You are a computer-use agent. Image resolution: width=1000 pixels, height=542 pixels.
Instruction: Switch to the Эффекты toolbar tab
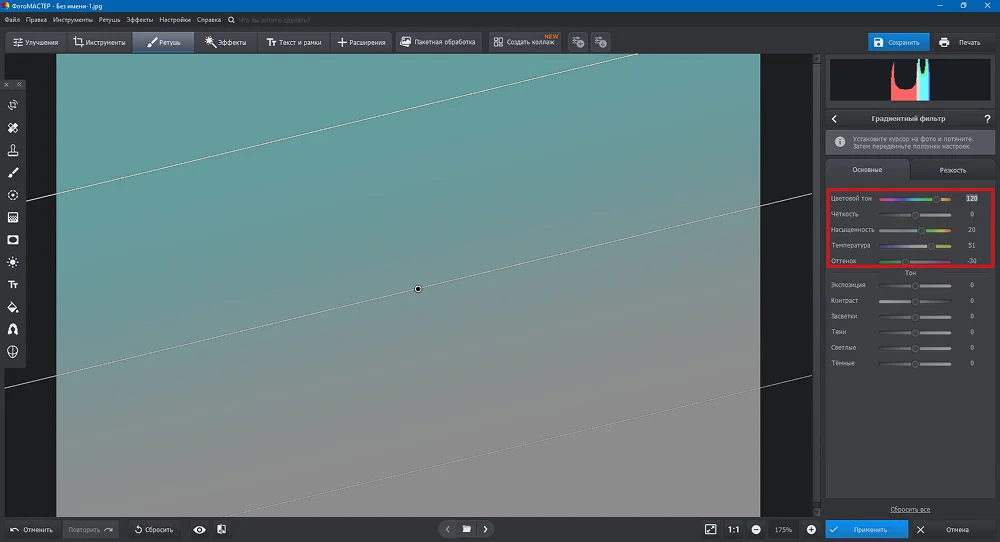click(226, 42)
